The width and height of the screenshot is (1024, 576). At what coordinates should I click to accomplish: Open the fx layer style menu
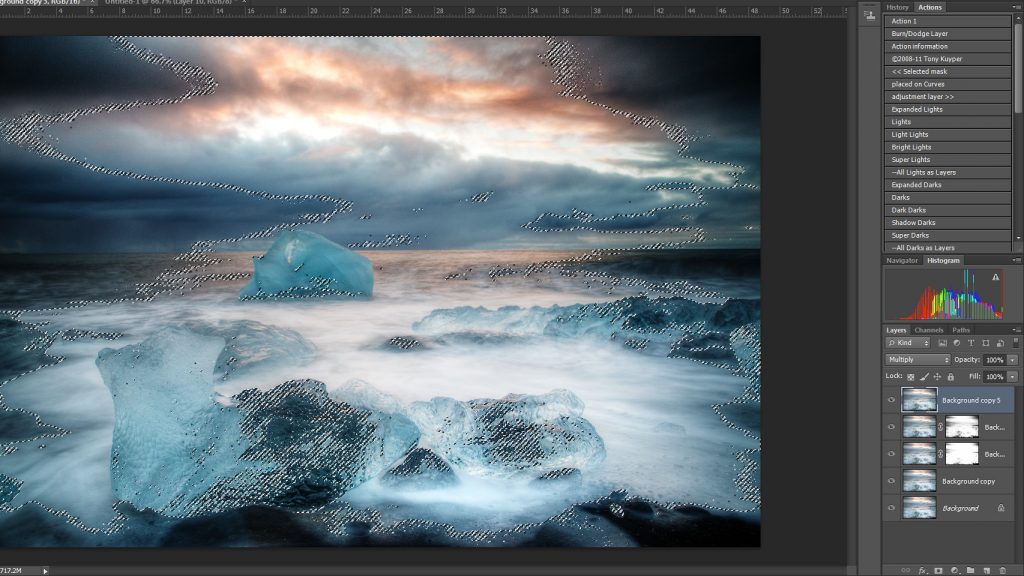click(x=923, y=570)
